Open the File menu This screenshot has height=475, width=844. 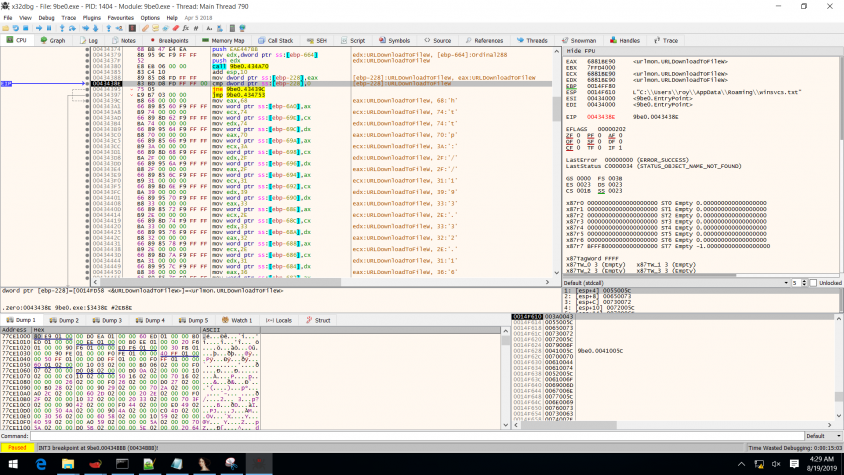pyautogui.click(x=8, y=18)
